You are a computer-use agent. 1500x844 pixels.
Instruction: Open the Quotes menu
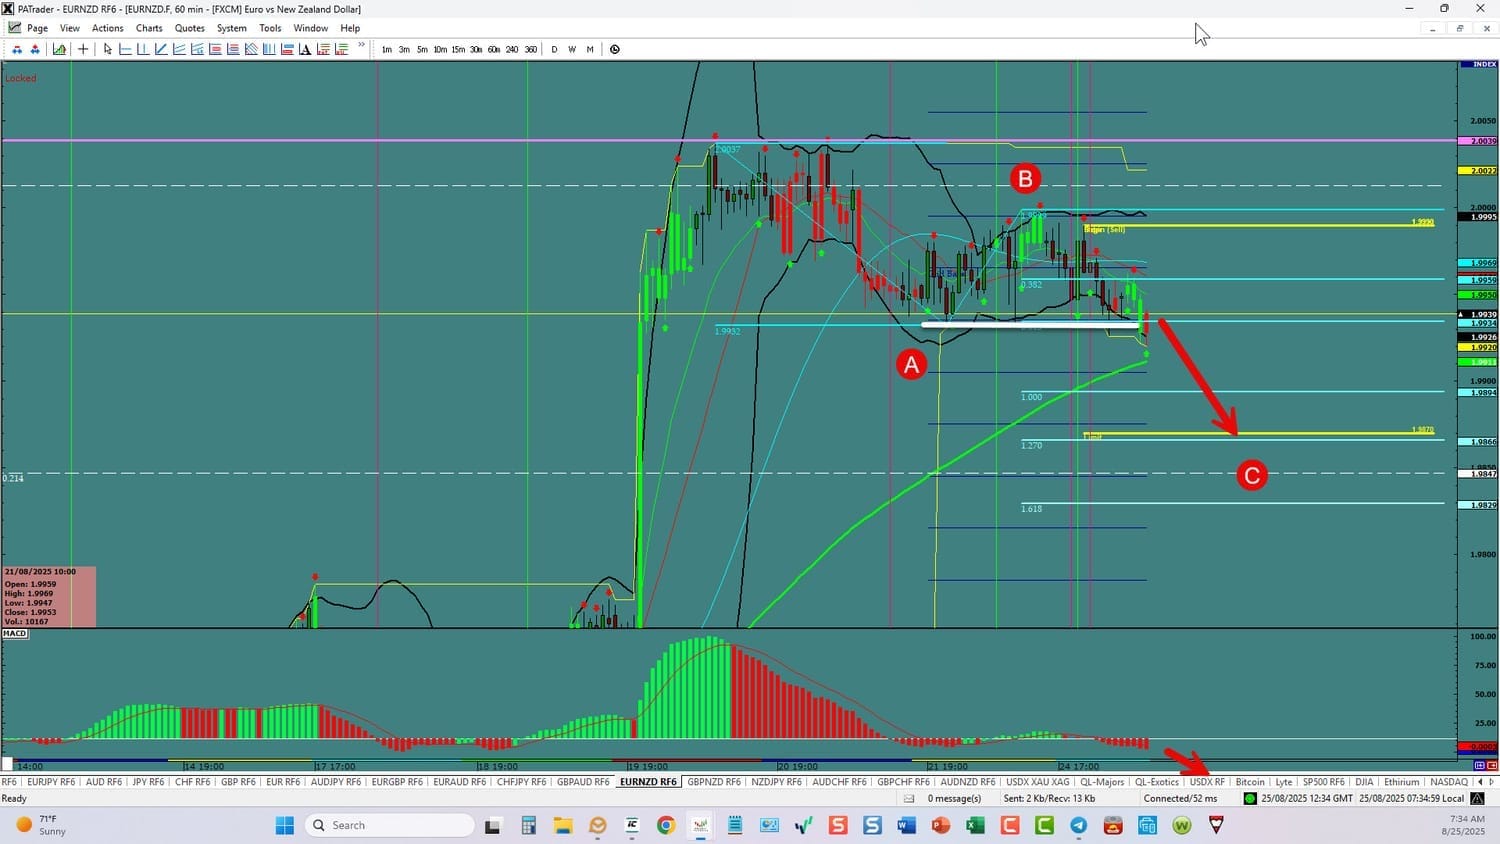190,28
